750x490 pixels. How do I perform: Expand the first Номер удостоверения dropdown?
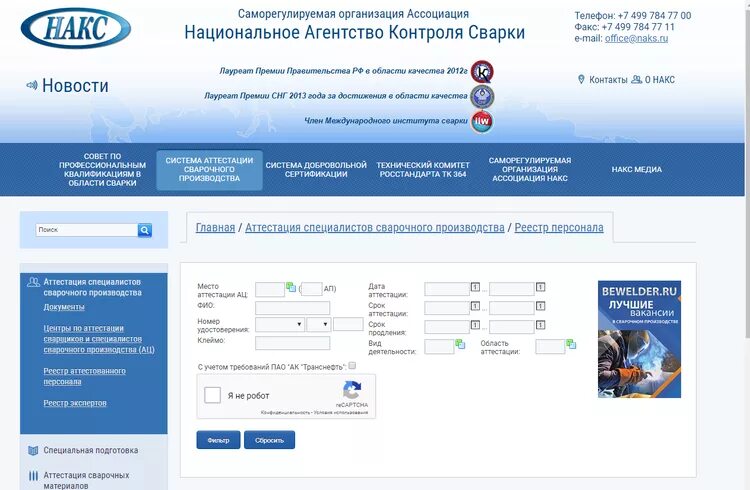click(x=280, y=324)
